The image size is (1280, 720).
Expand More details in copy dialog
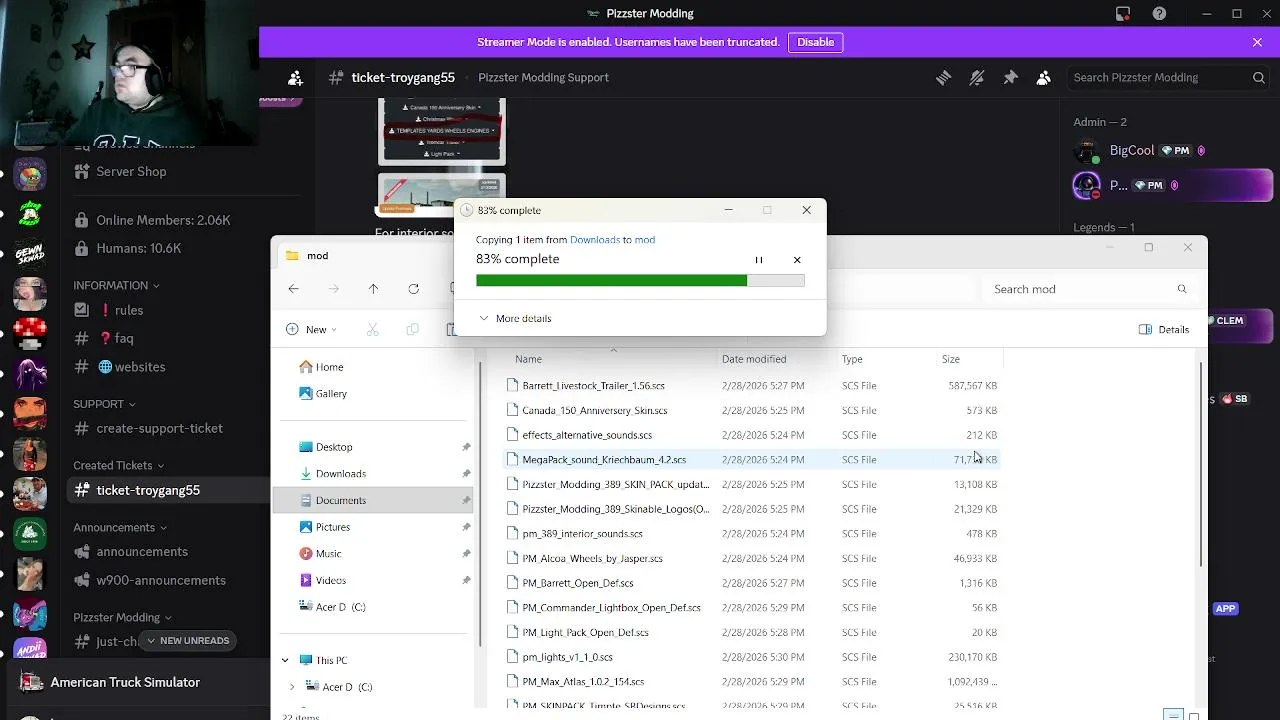click(x=515, y=318)
